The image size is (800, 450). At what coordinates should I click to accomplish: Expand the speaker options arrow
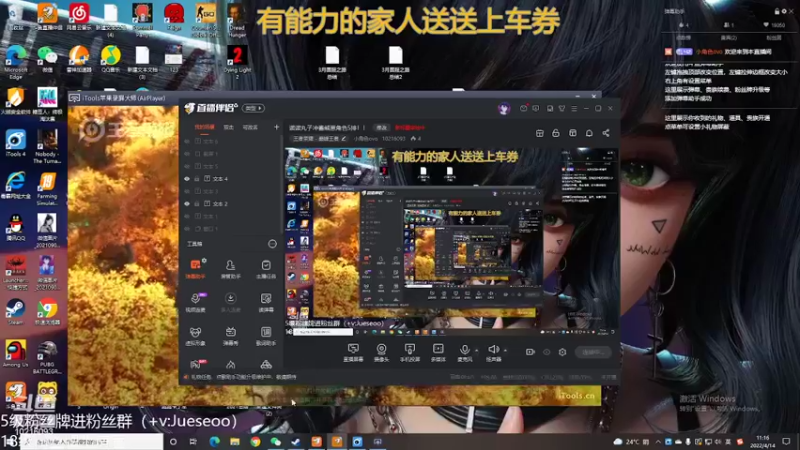(x=505, y=351)
